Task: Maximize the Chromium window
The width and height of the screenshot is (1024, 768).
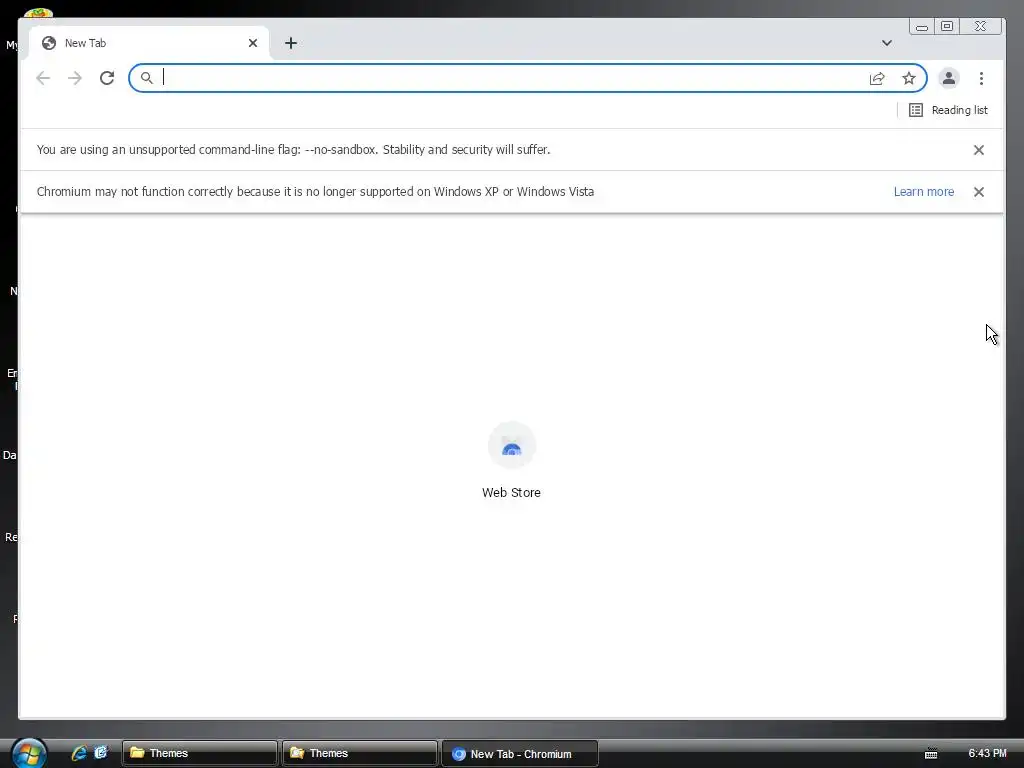Action: pyautogui.click(x=947, y=26)
